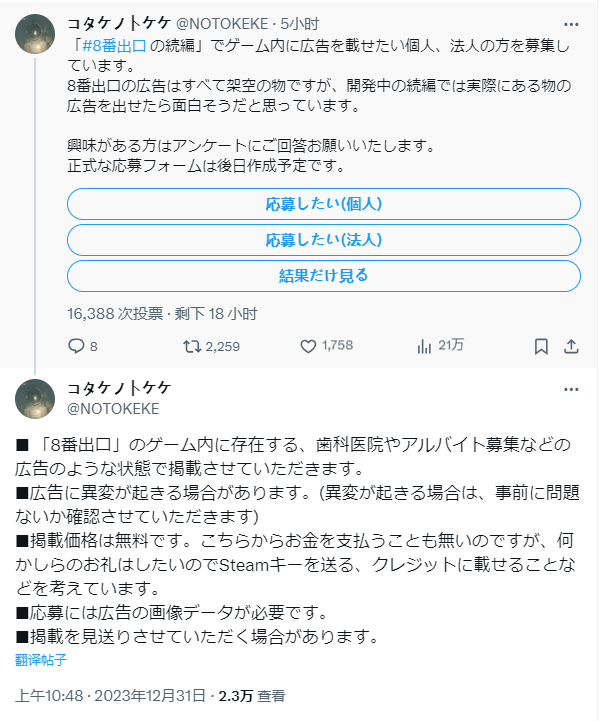Click the share icon on poll tweet

click(571, 346)
